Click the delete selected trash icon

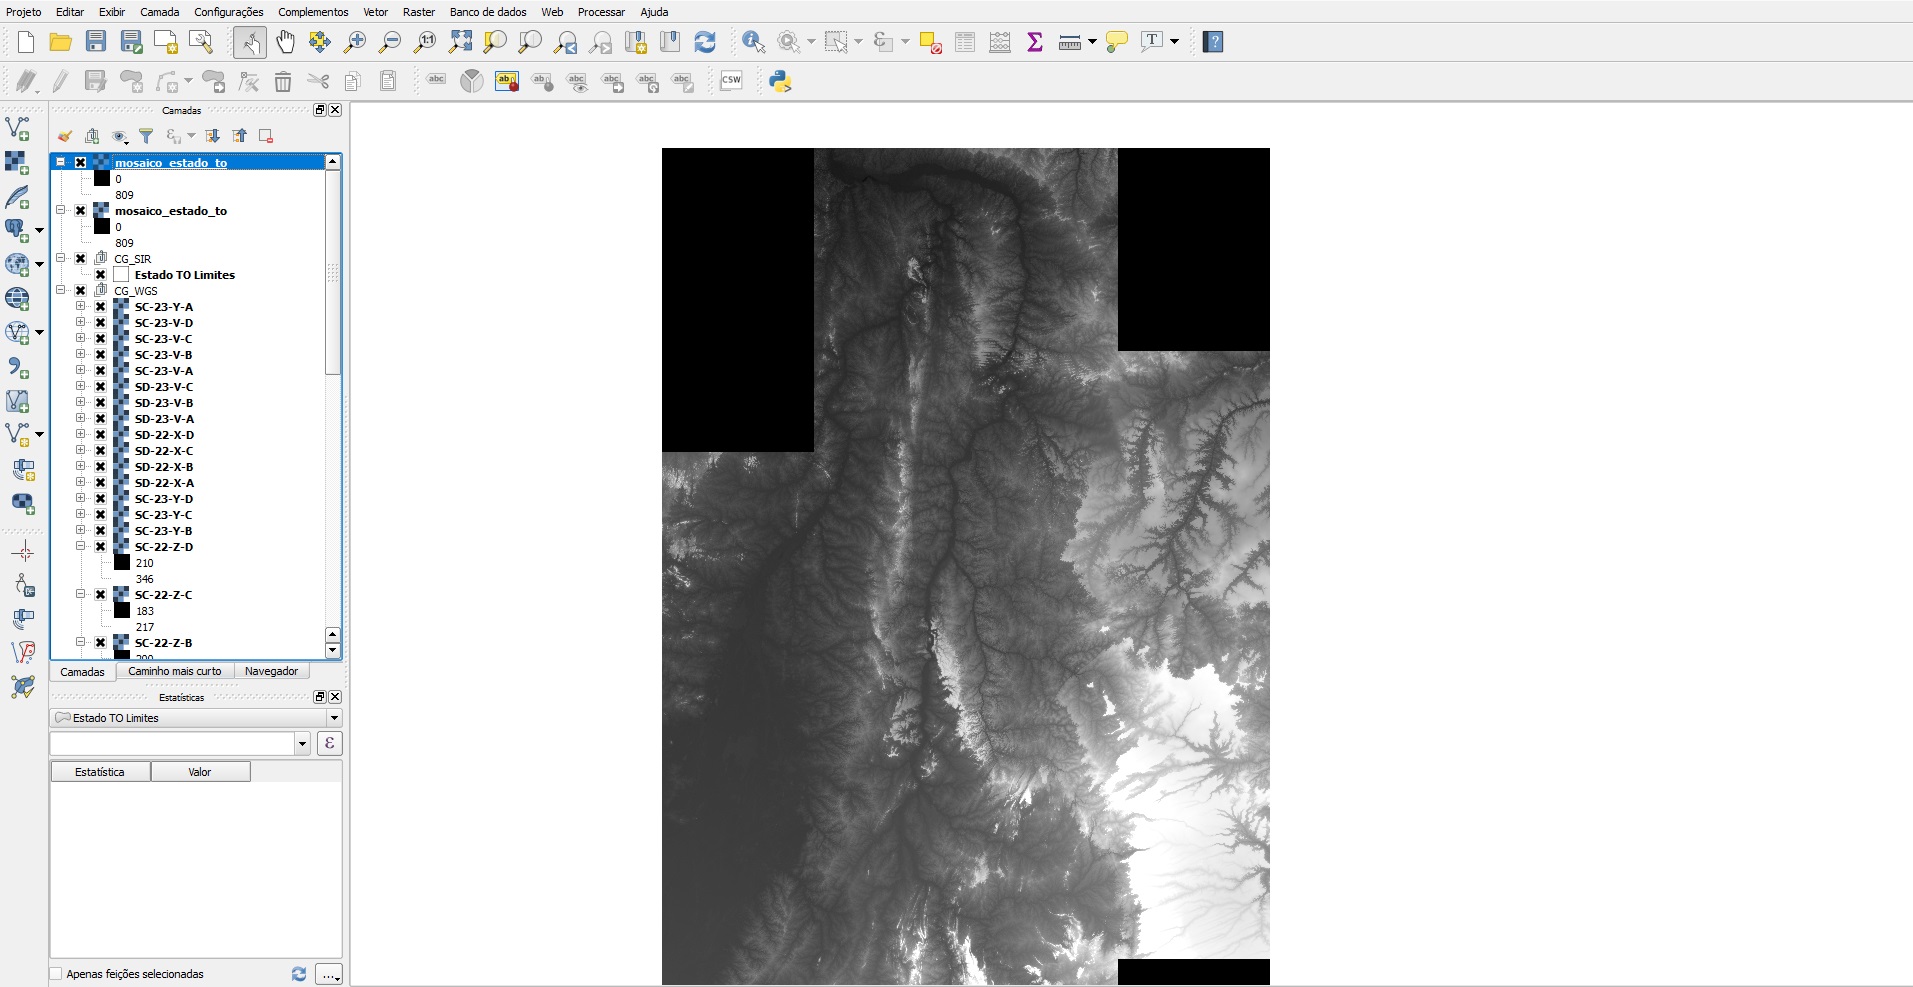point(283,81)
